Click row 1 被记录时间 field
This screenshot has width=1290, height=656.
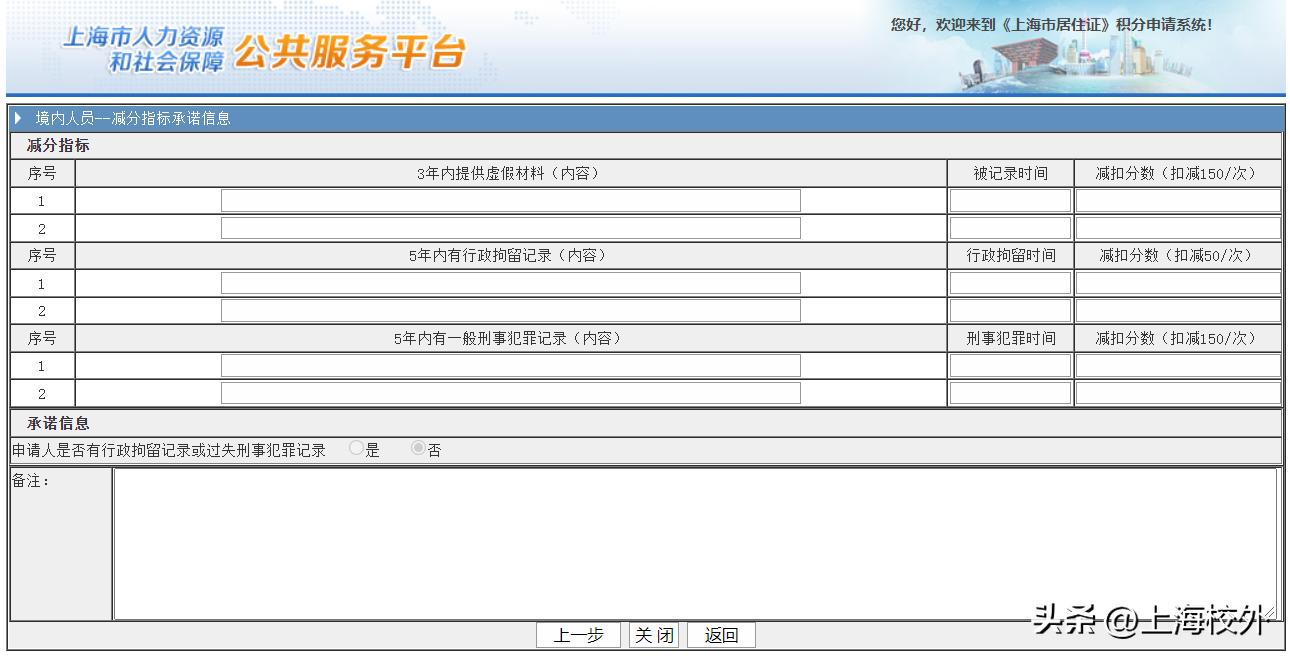click(x=1010, y=201)
